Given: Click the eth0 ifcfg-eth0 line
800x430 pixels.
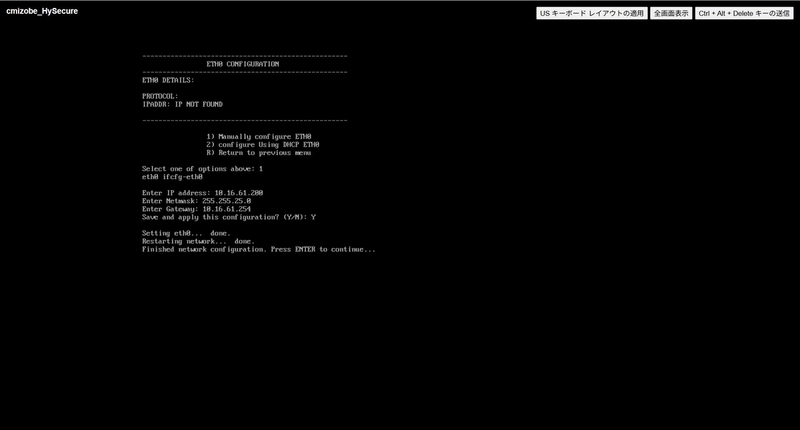Looking at the screenshot, I should [172, 177].
